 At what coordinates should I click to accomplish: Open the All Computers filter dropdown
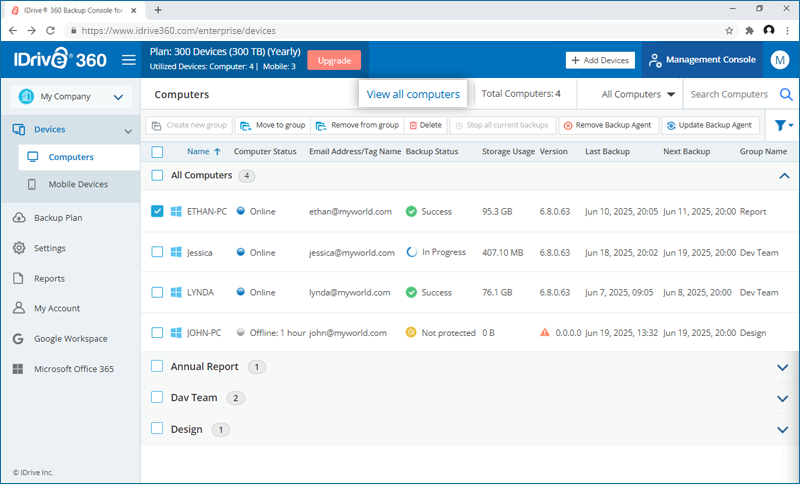(x=638, y=94)
